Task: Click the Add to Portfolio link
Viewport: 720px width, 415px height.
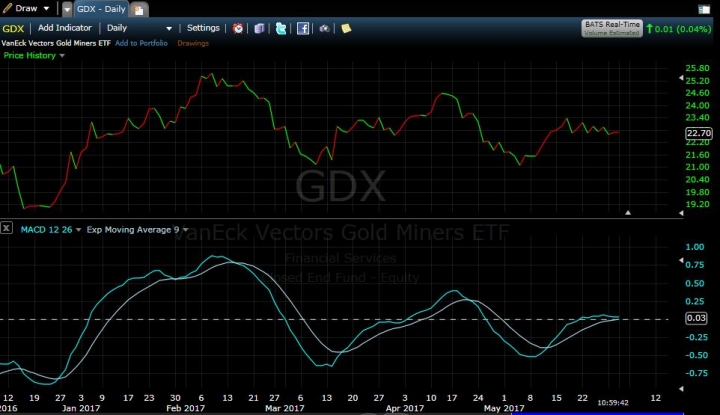Action: tap(141, 43)
